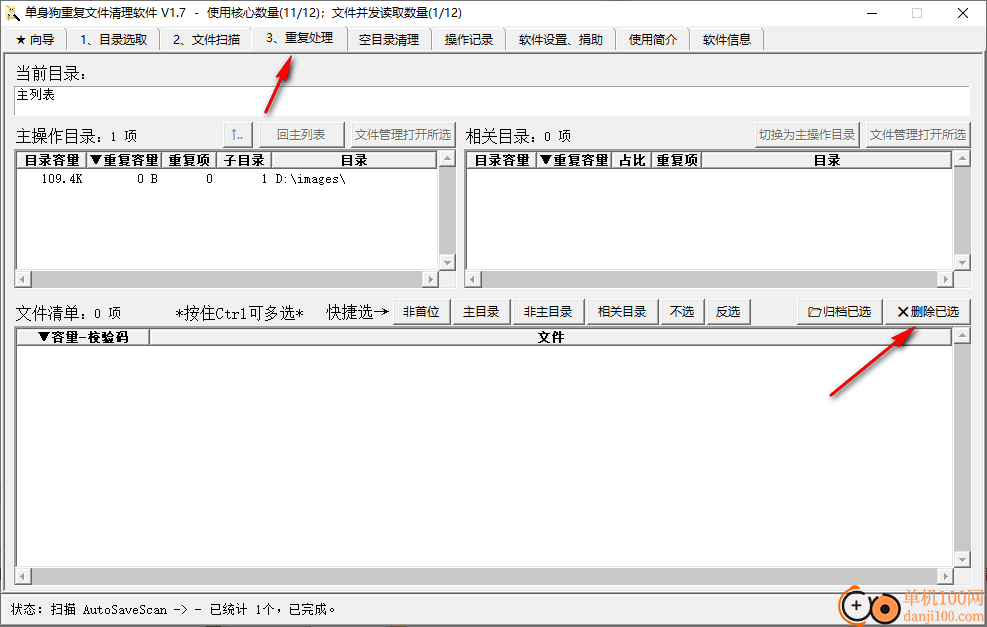Click related list 重复项 column header

677,161
